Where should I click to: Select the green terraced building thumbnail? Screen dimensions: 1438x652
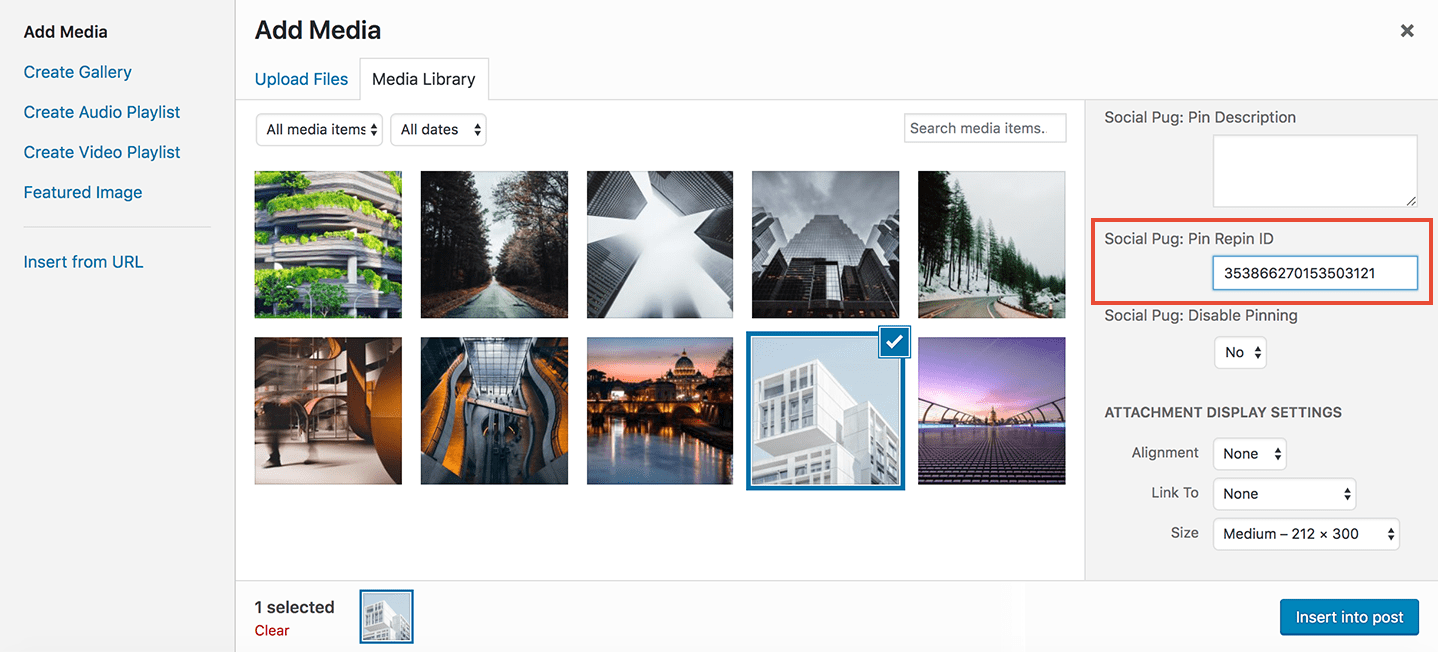tap(328, 244)
